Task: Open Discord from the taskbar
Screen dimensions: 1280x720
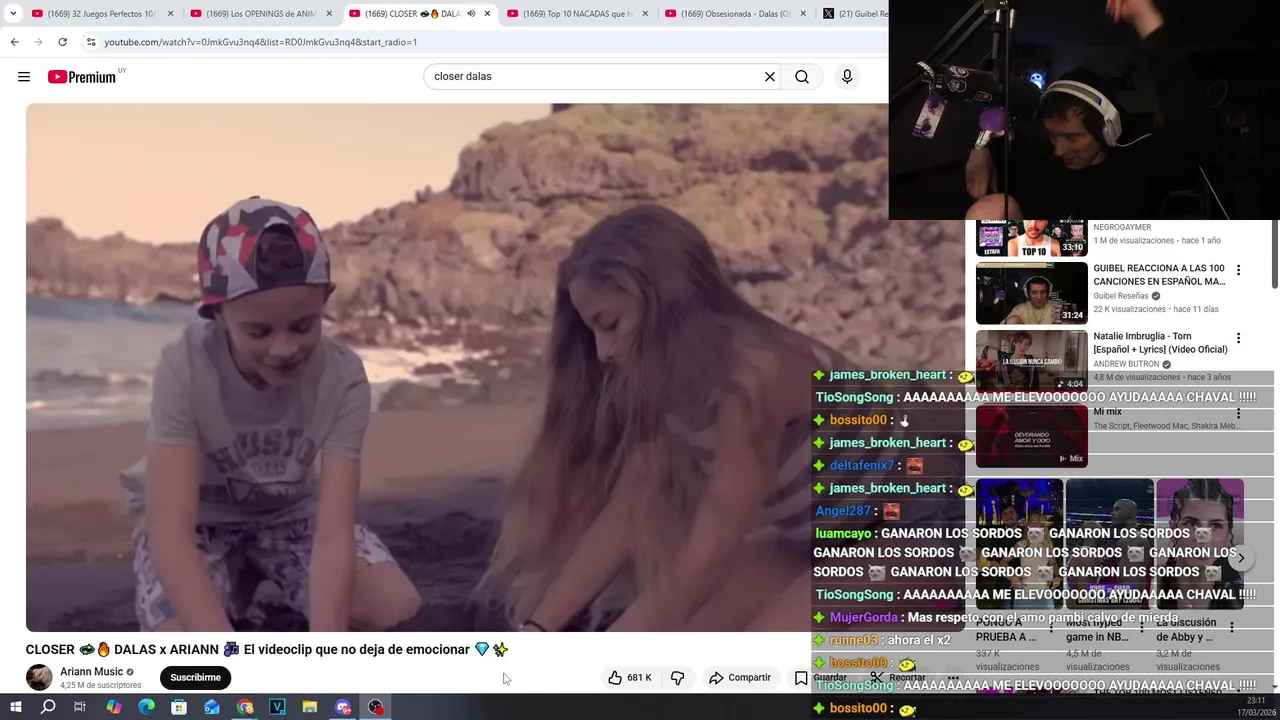Action: (x=343, y=707)
